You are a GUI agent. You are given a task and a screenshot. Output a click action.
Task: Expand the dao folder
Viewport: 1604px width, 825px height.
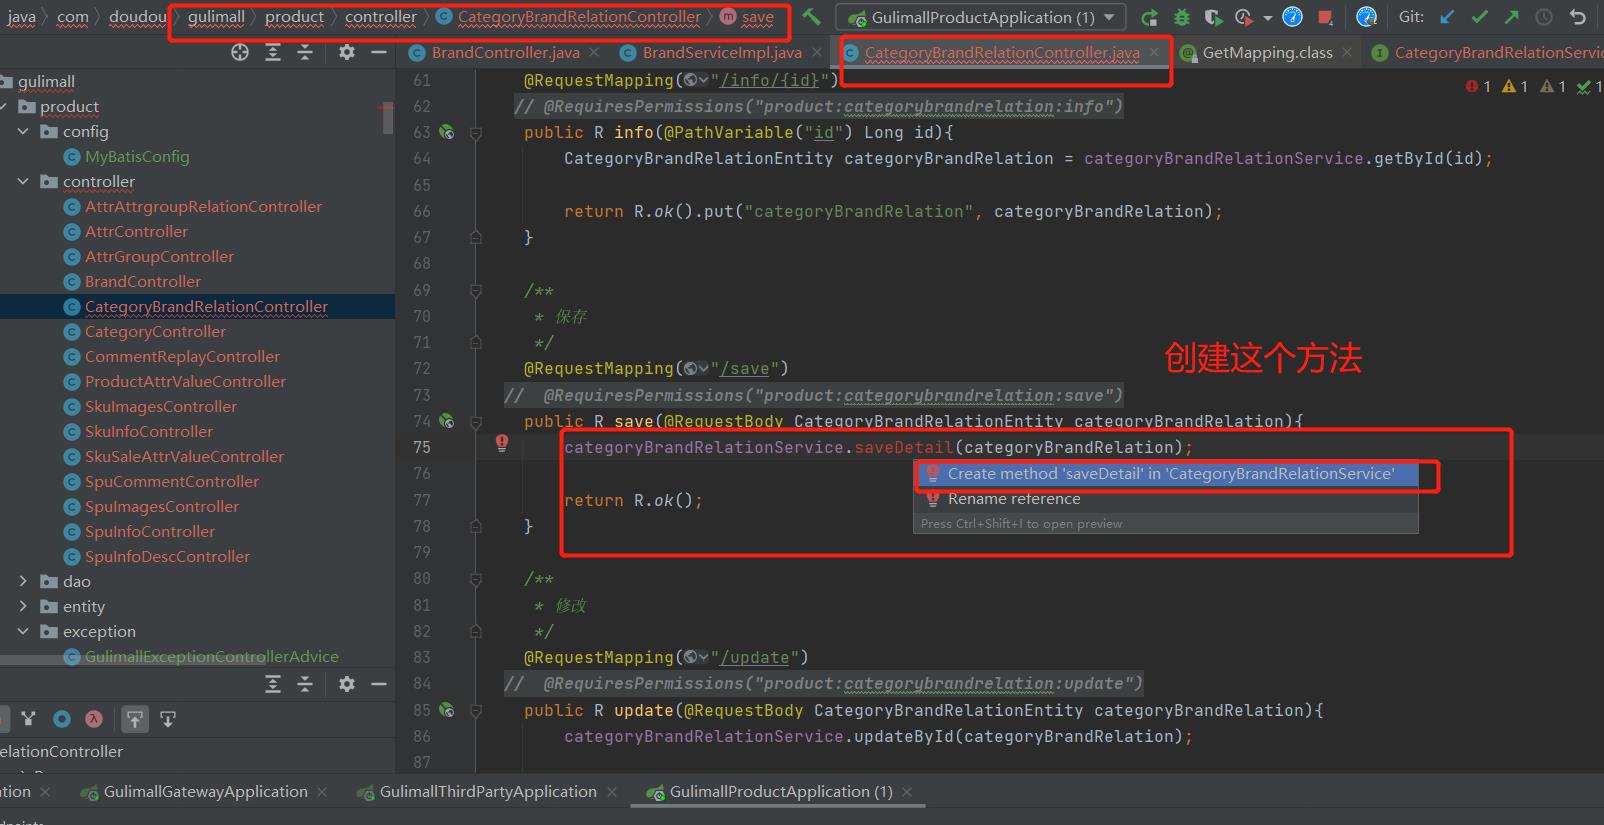click(23, 581)
